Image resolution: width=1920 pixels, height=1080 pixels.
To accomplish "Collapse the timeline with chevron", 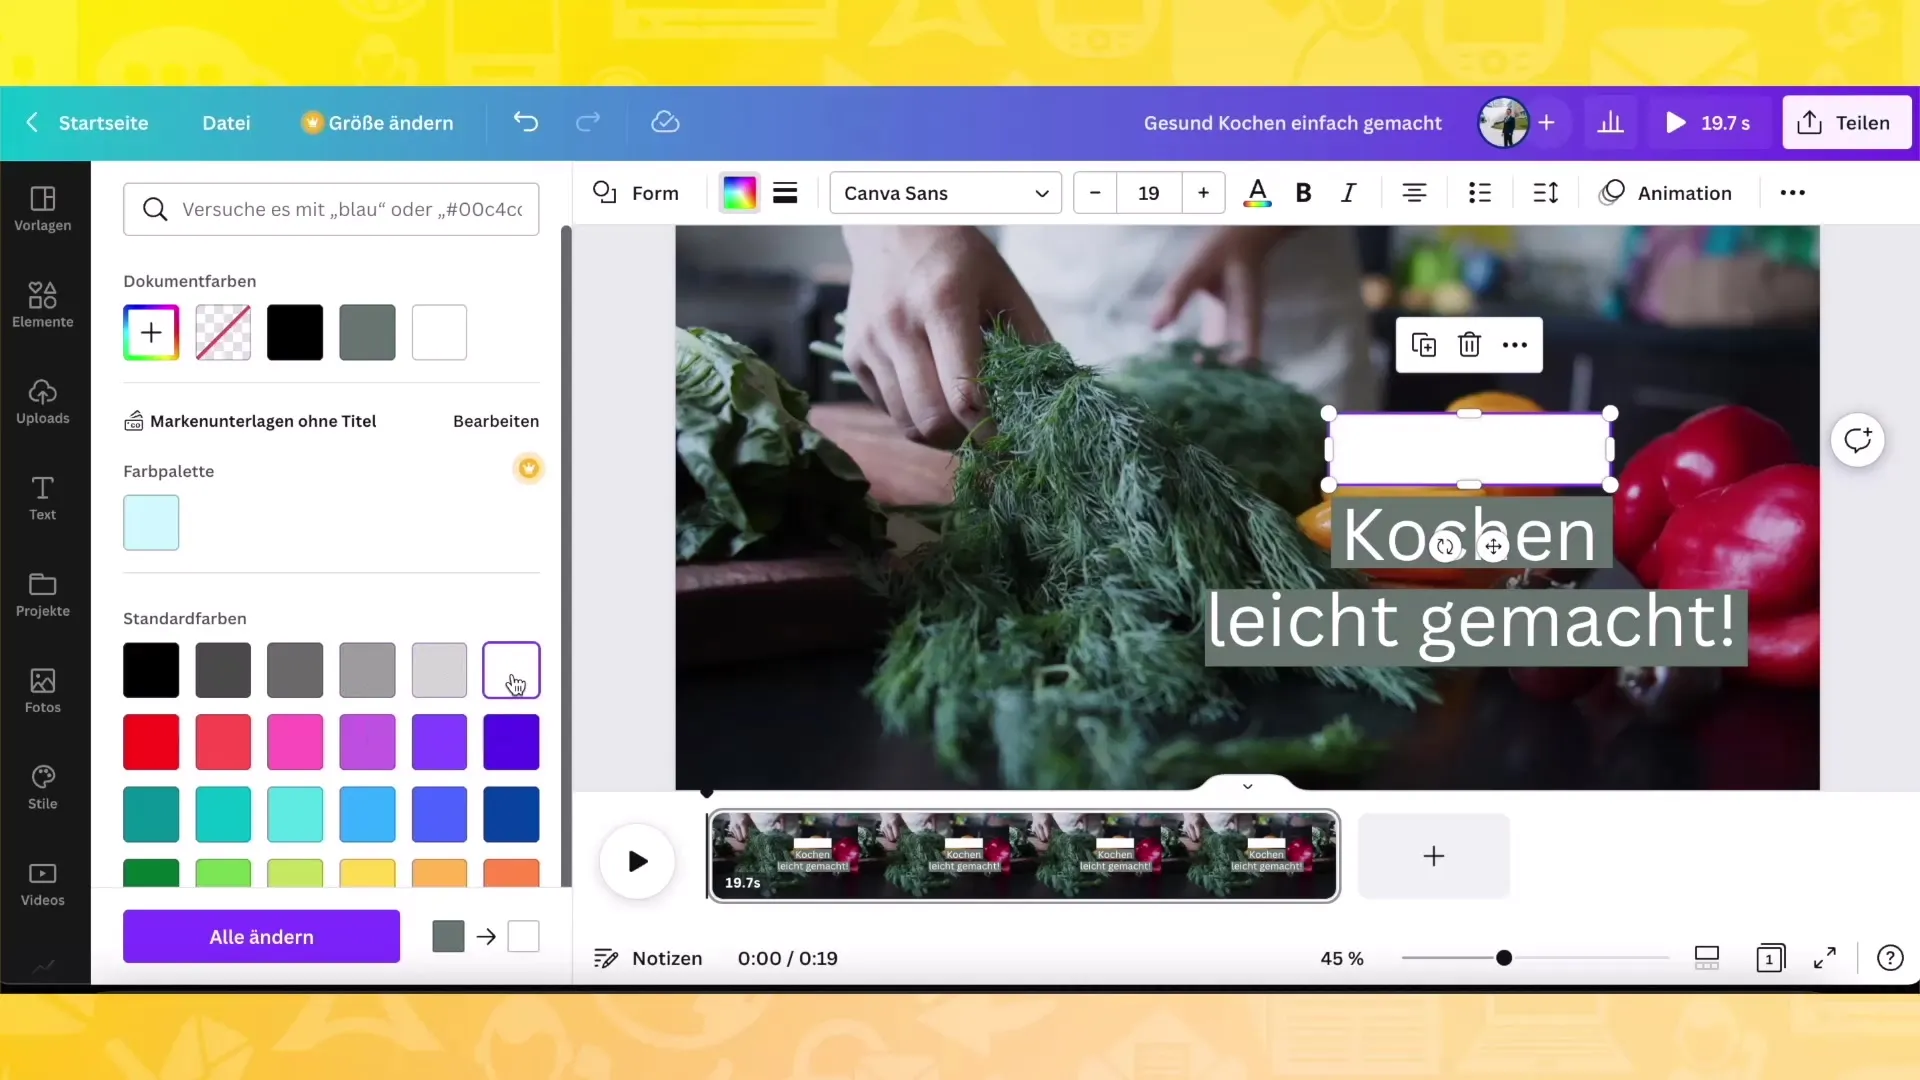I will [x=1248, y=786].
